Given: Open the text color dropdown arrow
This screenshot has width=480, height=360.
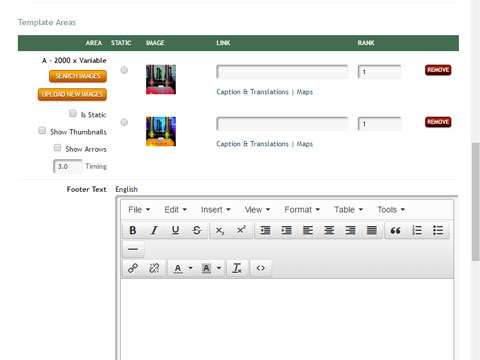Looking at the screenshot, I should click(x=191, y=268).
